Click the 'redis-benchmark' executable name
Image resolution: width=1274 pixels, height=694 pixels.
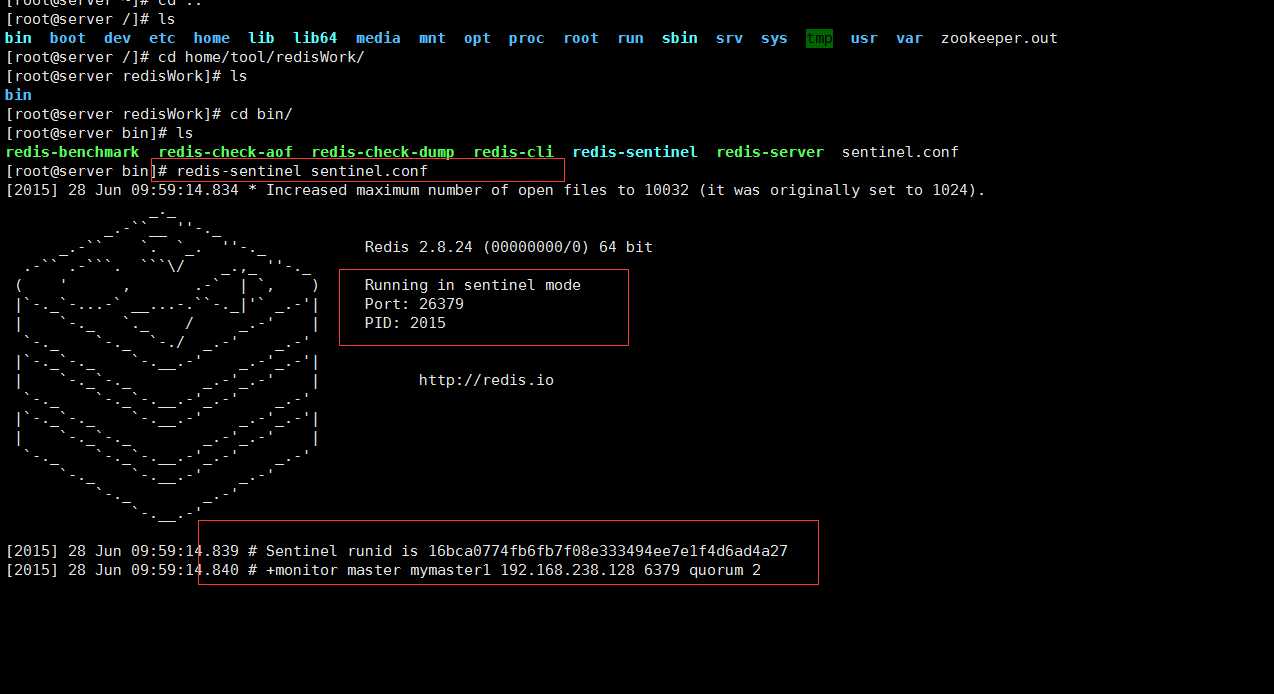coord(72,152)
